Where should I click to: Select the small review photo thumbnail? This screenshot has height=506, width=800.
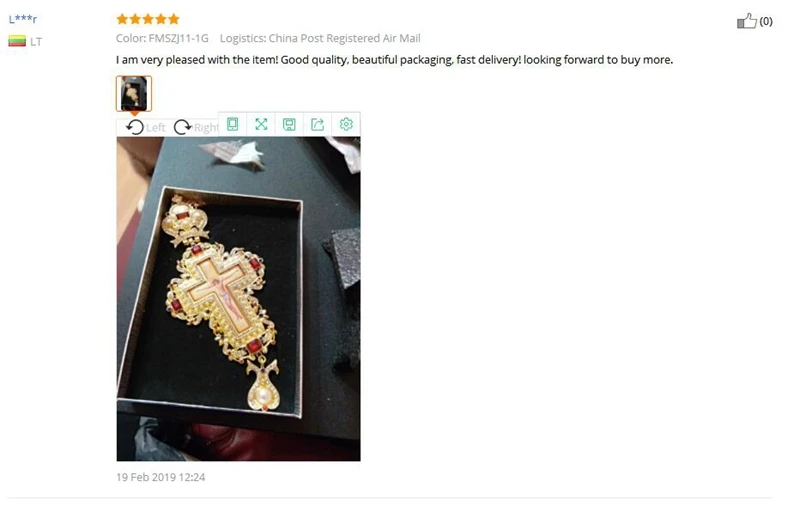(134, 93)
